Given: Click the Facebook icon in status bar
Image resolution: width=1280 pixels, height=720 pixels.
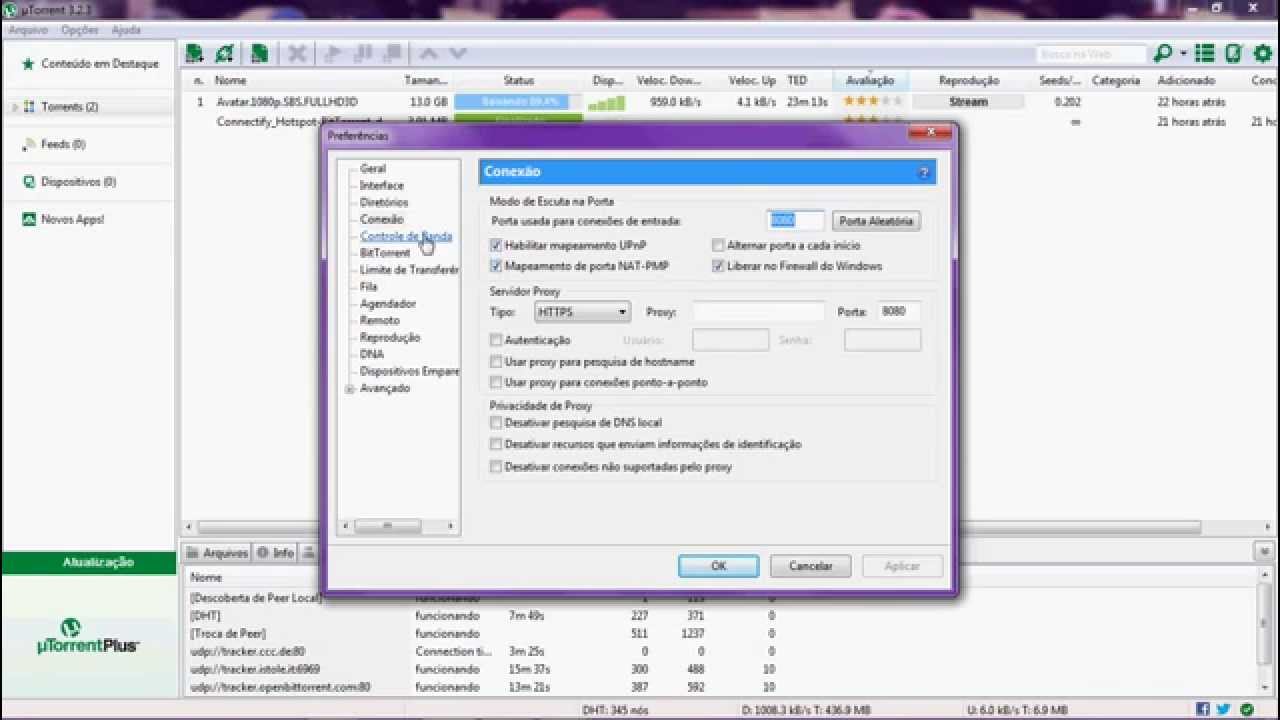Looking at the screenshot, I should pos(1203,709).
